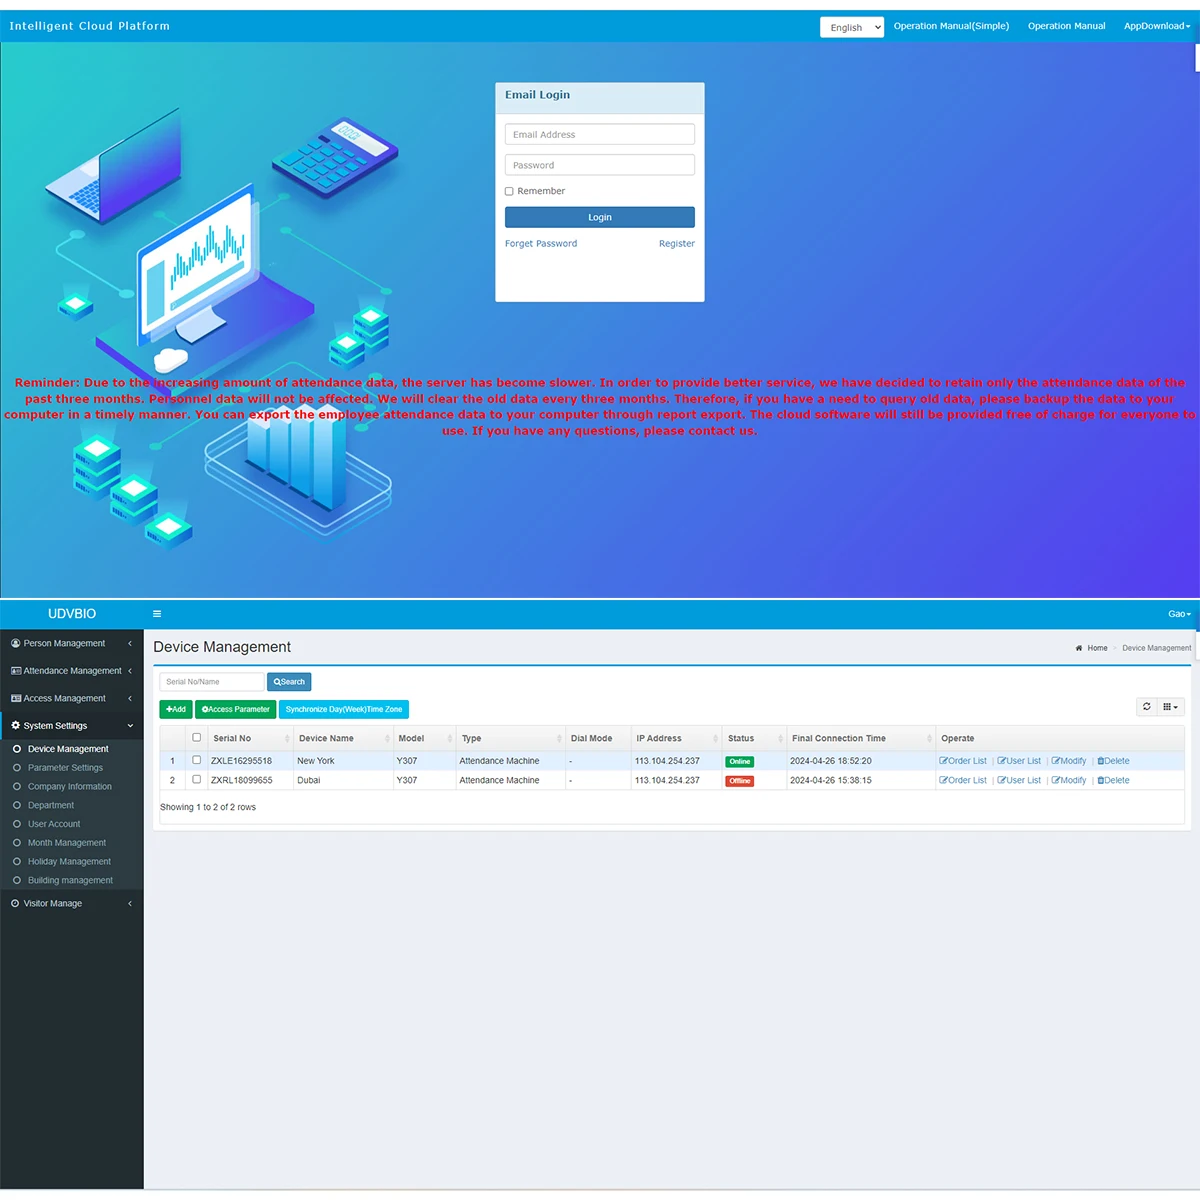Click the refresh icon above the device table

point(1146,706)
